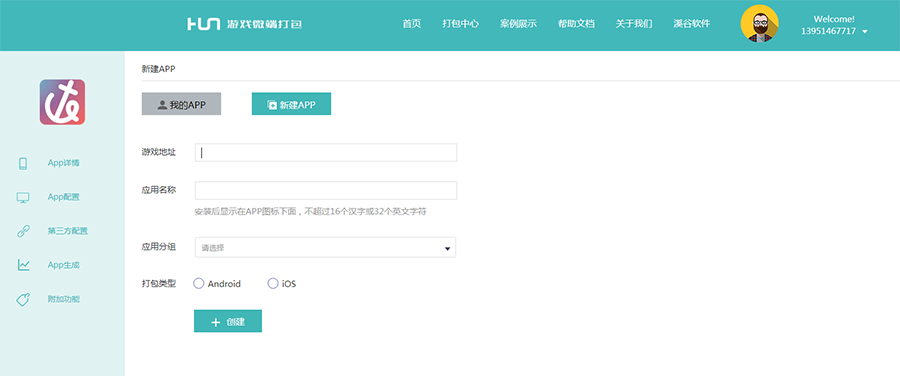The width and height of the screenshot is (900, 376).
Task: Click the chart icon next to App生成
Action: (x=23, y=265)
